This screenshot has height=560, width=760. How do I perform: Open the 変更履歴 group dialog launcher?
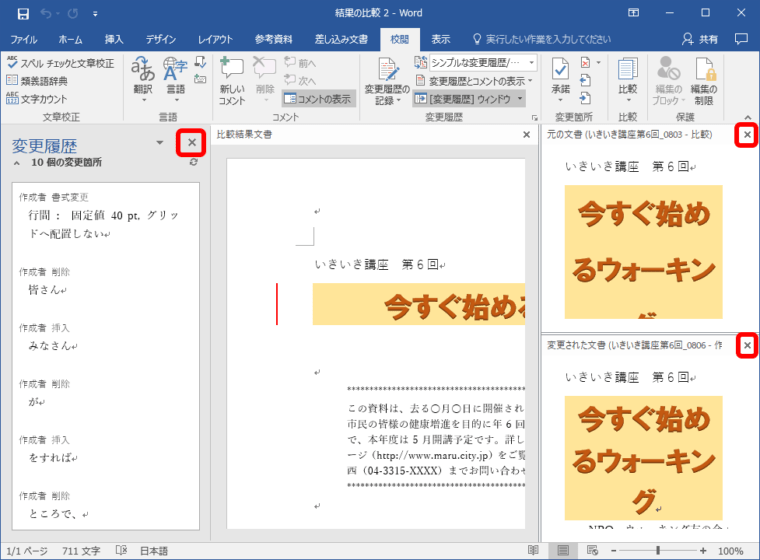[x=535, y=117]
